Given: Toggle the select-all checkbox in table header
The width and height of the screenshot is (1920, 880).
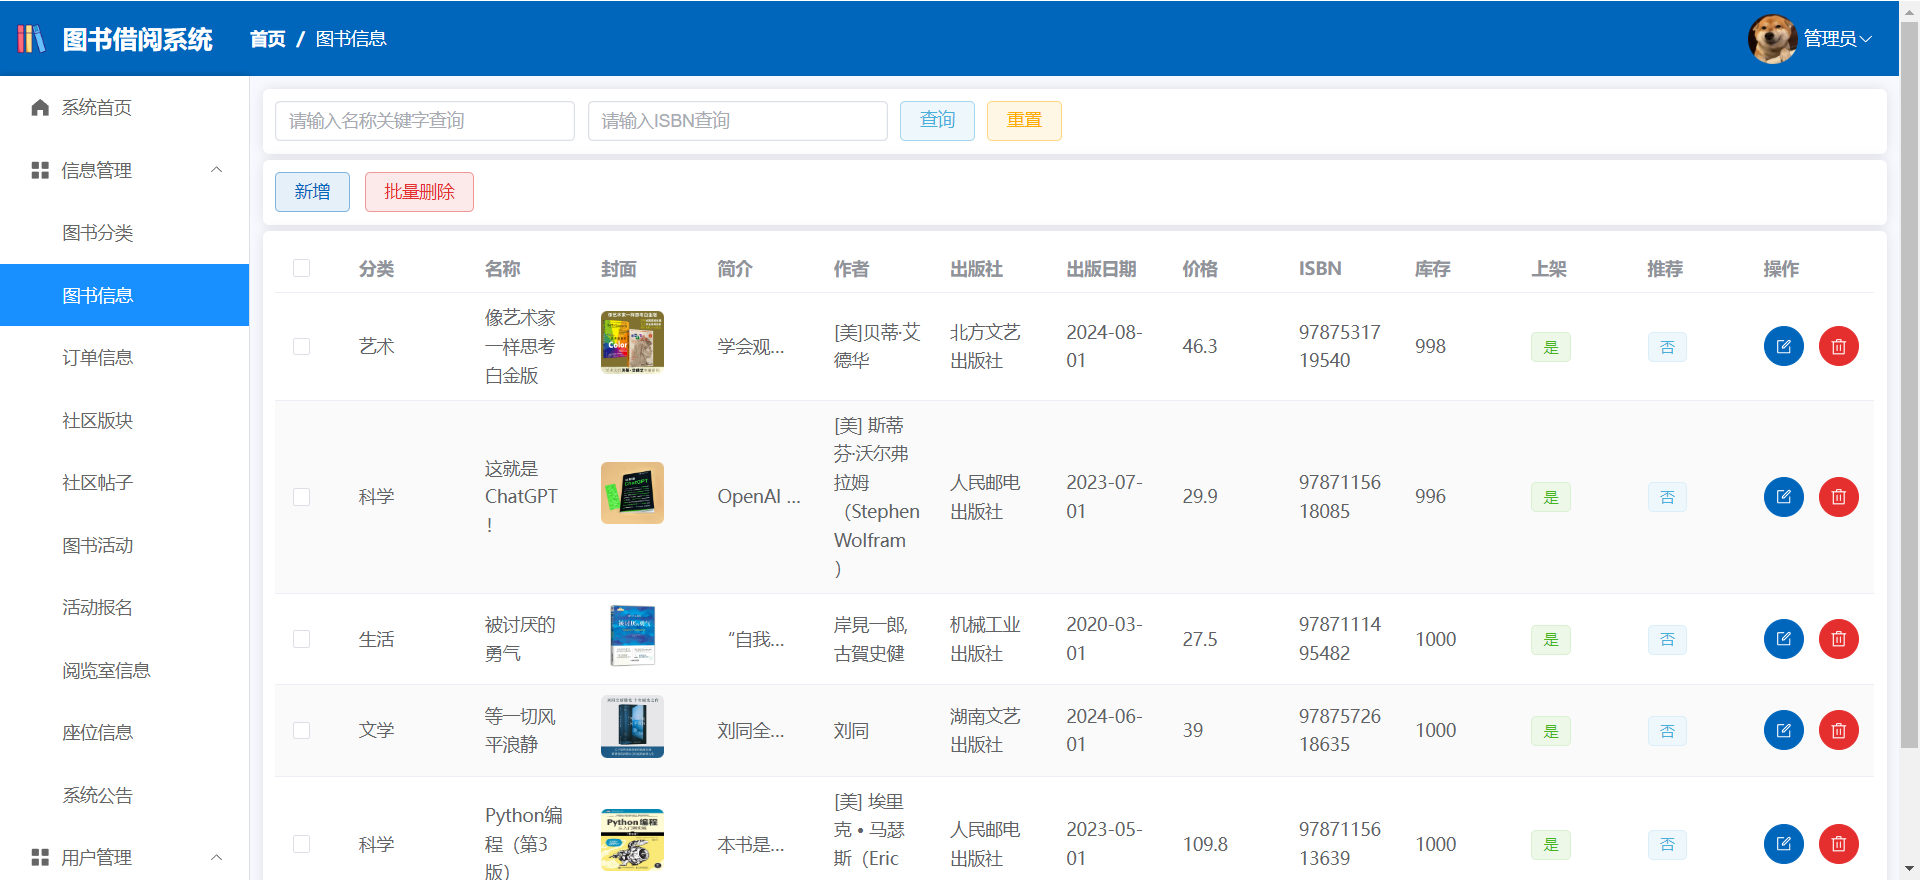Looking at the screenshot, I should [301, 268].
